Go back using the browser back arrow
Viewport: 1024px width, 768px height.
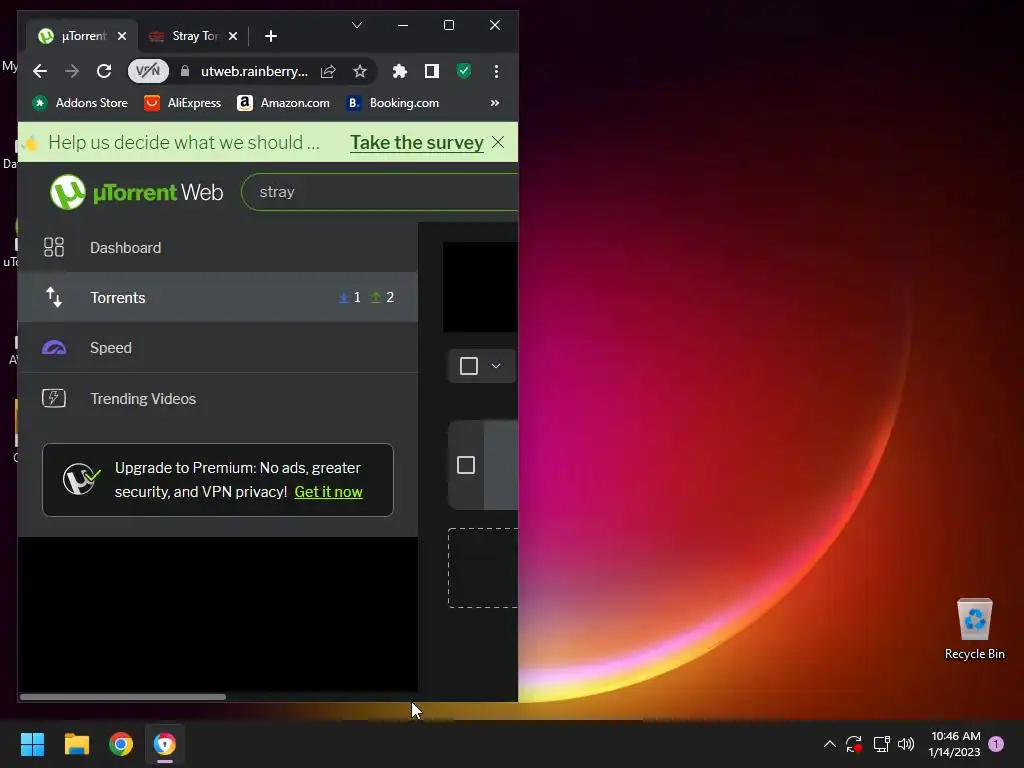pyautogui.click(x=40, y=71)
